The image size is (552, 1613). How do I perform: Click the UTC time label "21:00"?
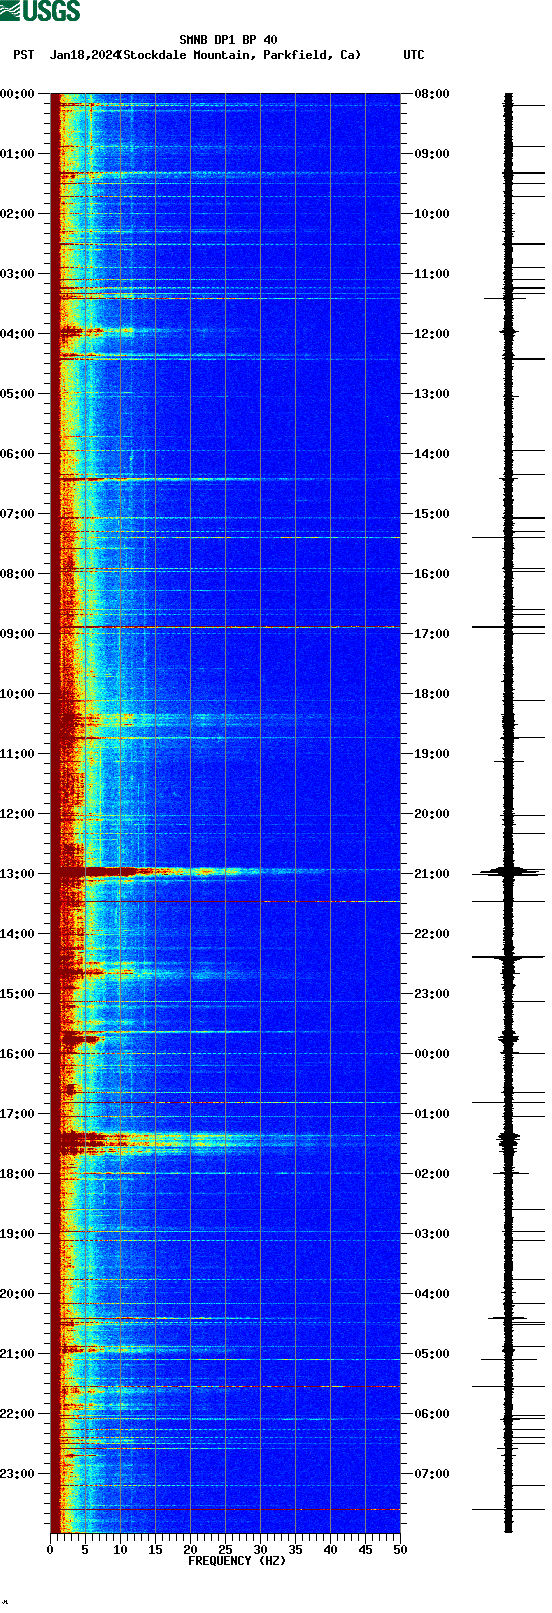click(x=432, y=874)
